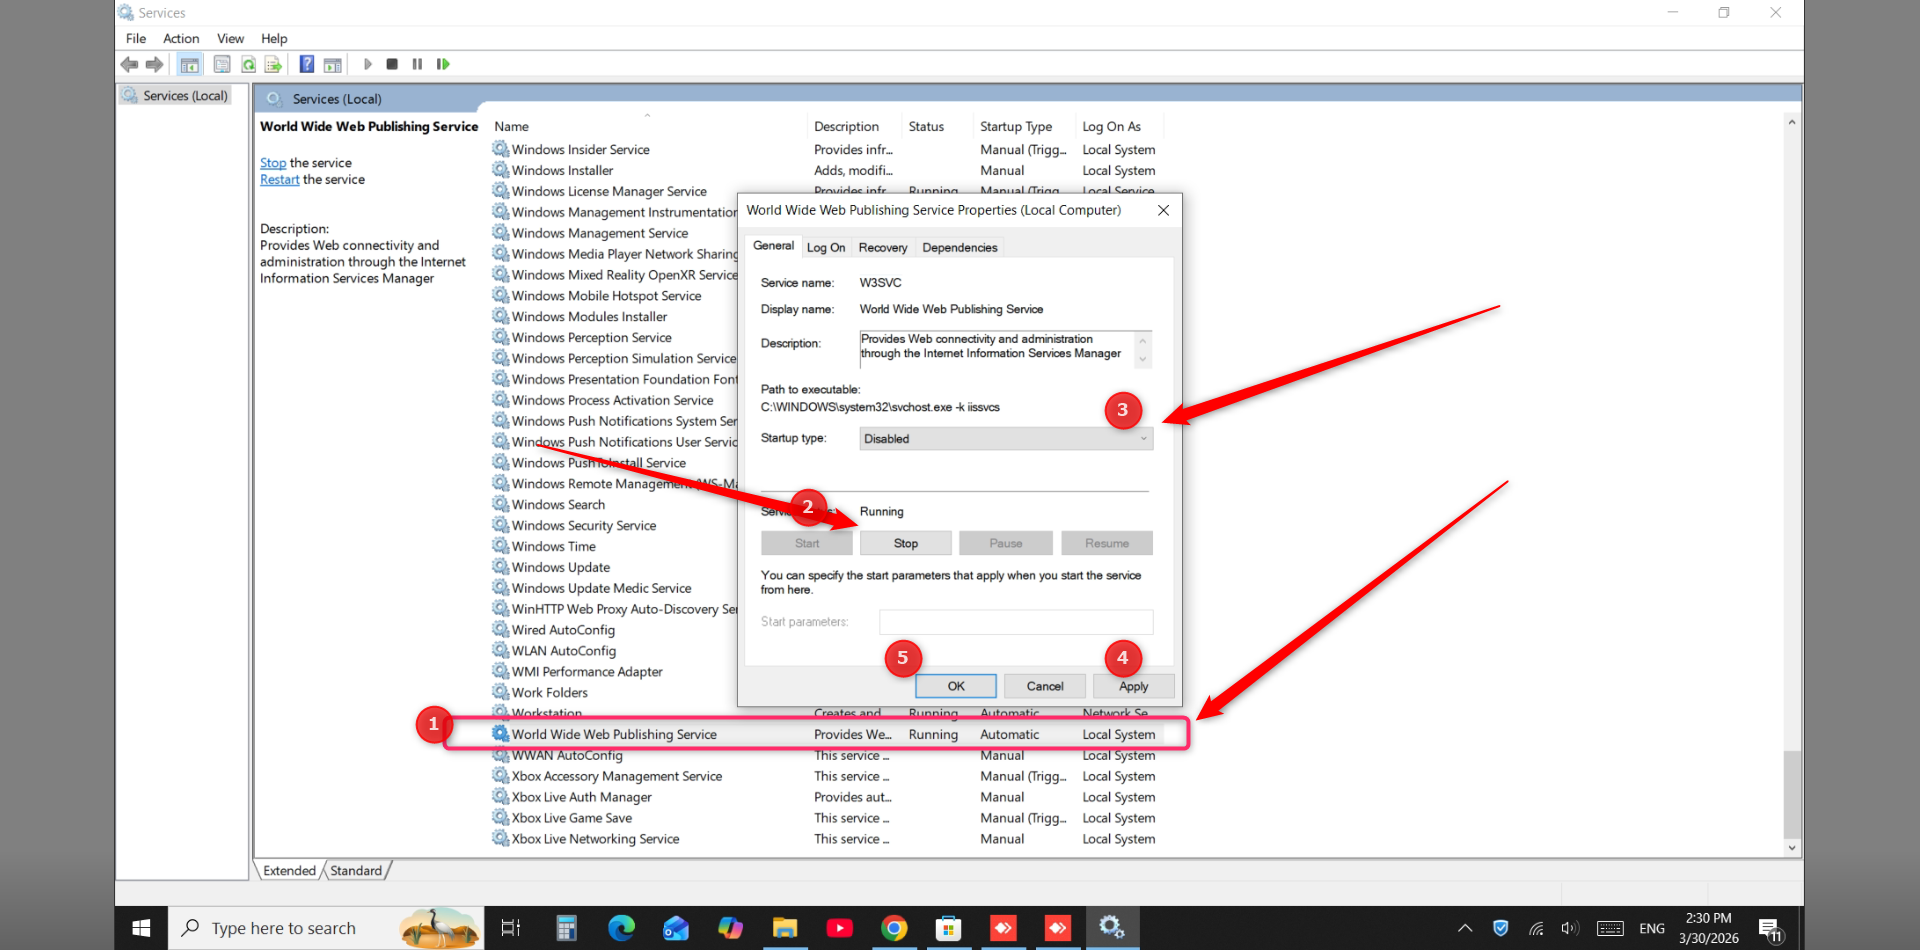This screenshot has height=950, width=1920.
Task: Click the Pause button in Properties dialog
Action: tap(1006, 543)
